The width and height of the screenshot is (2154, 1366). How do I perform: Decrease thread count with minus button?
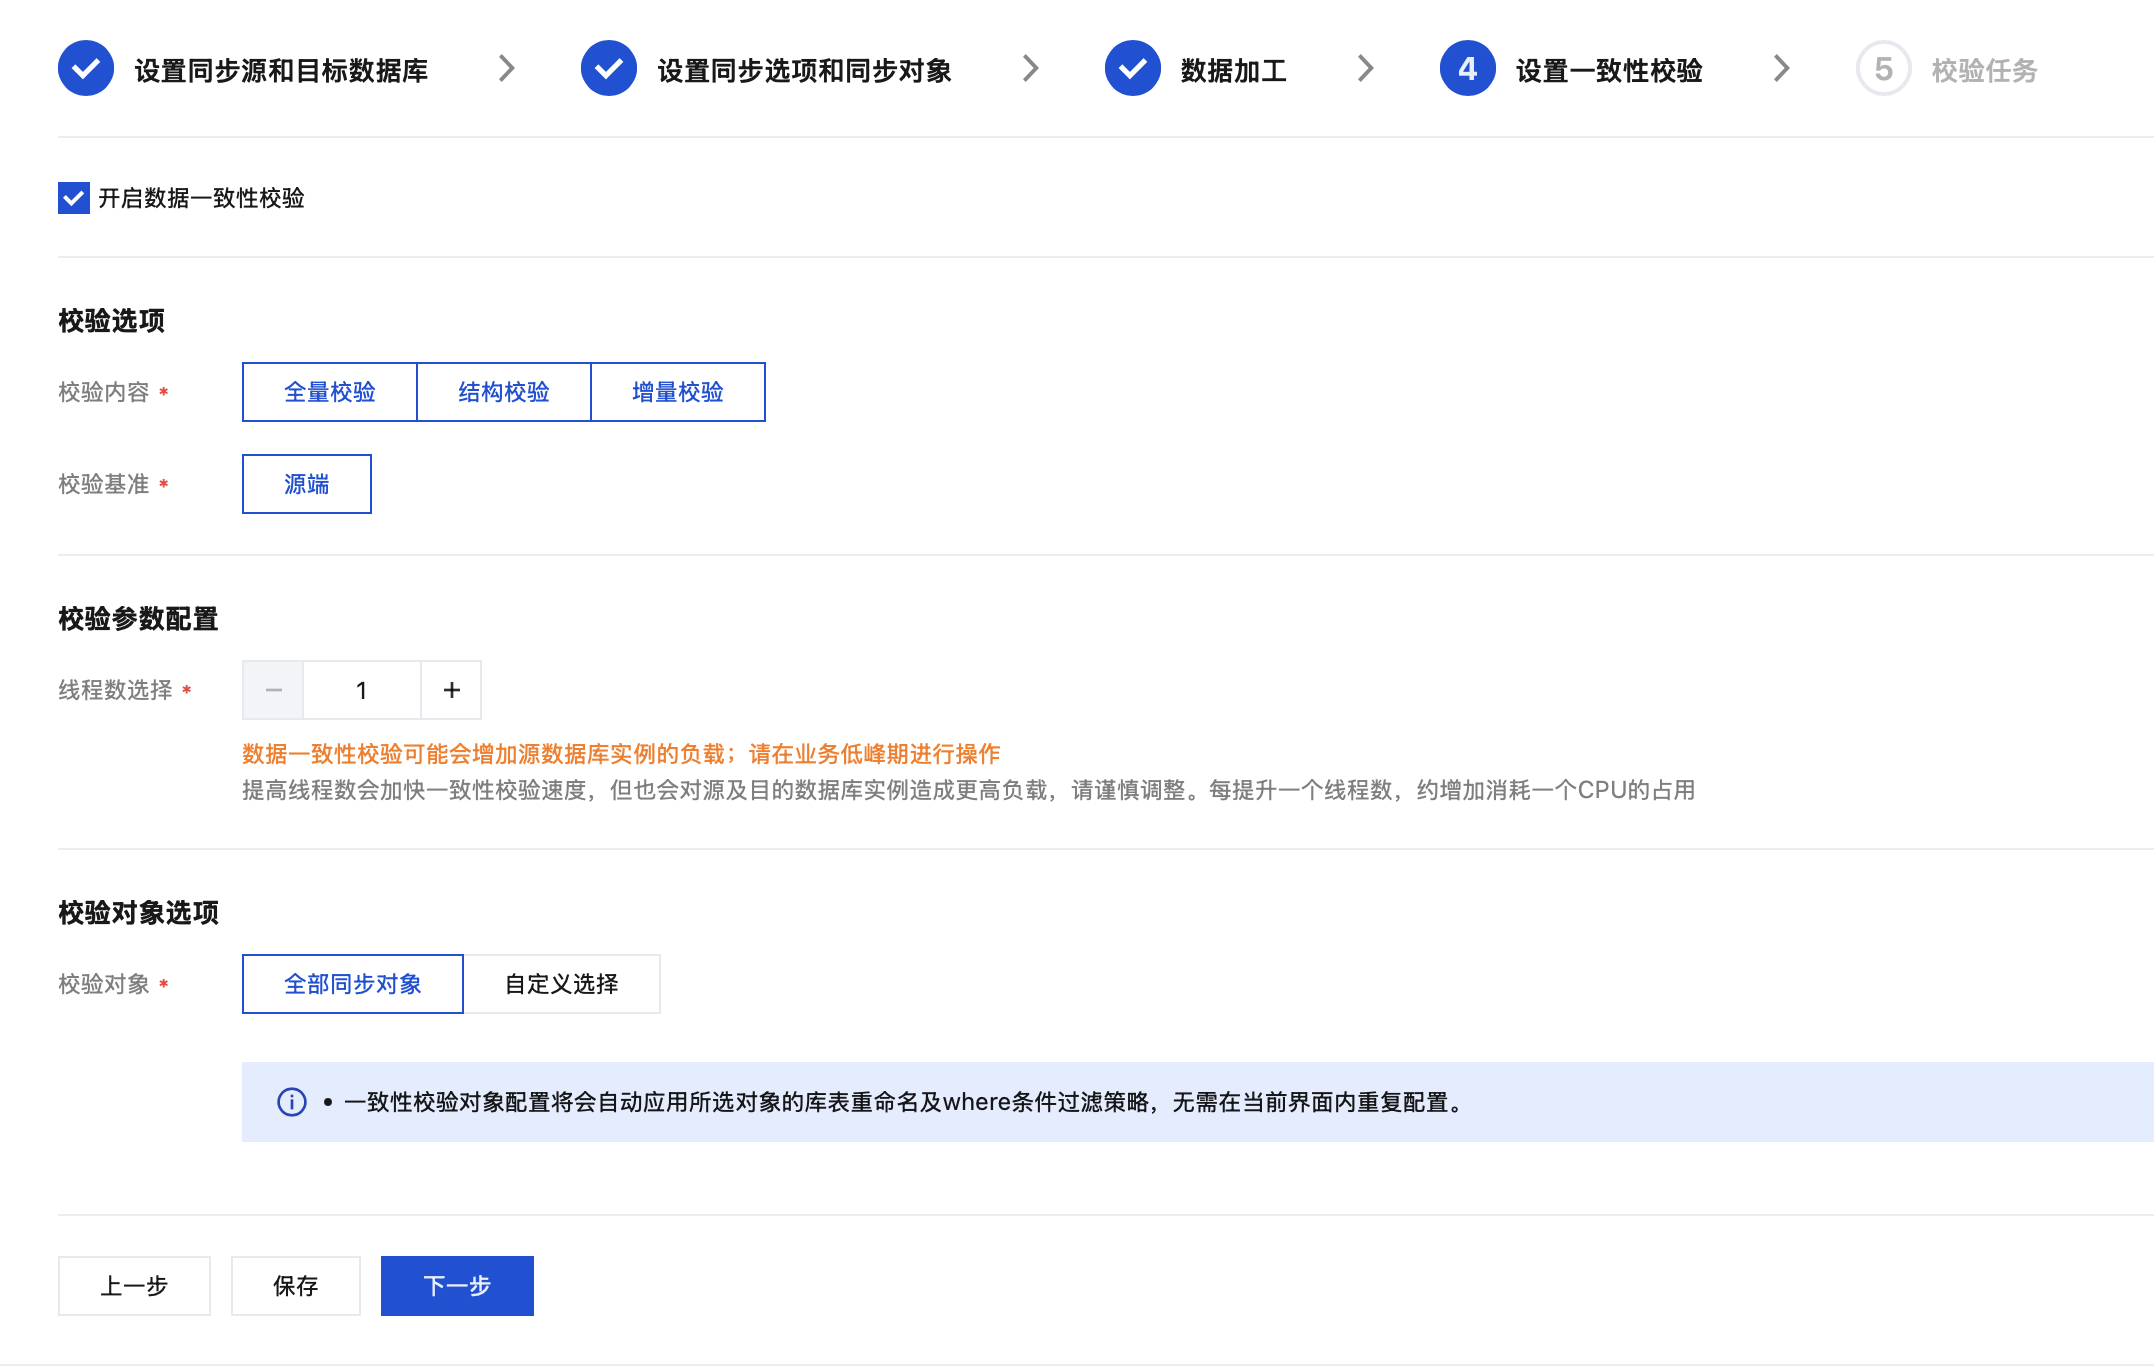click(x=273, y=690)
